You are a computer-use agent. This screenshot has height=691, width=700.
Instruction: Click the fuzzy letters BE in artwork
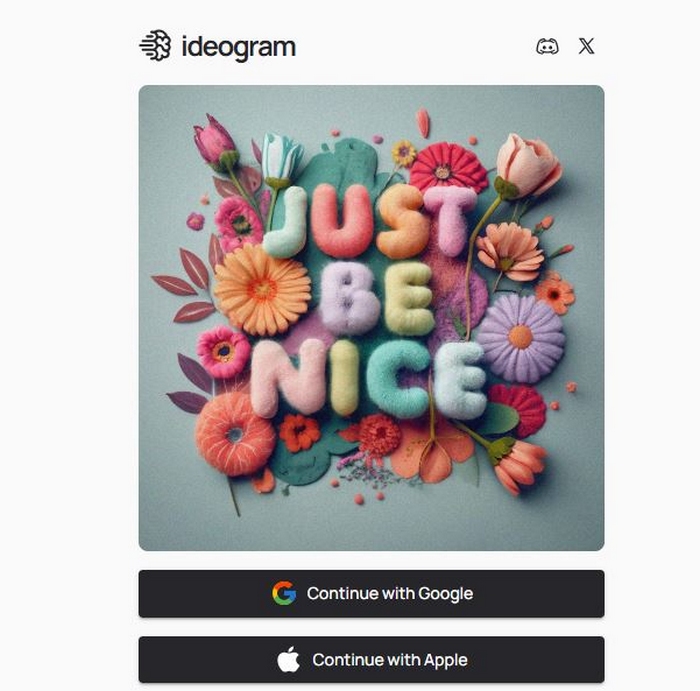(x=377, y=298)
